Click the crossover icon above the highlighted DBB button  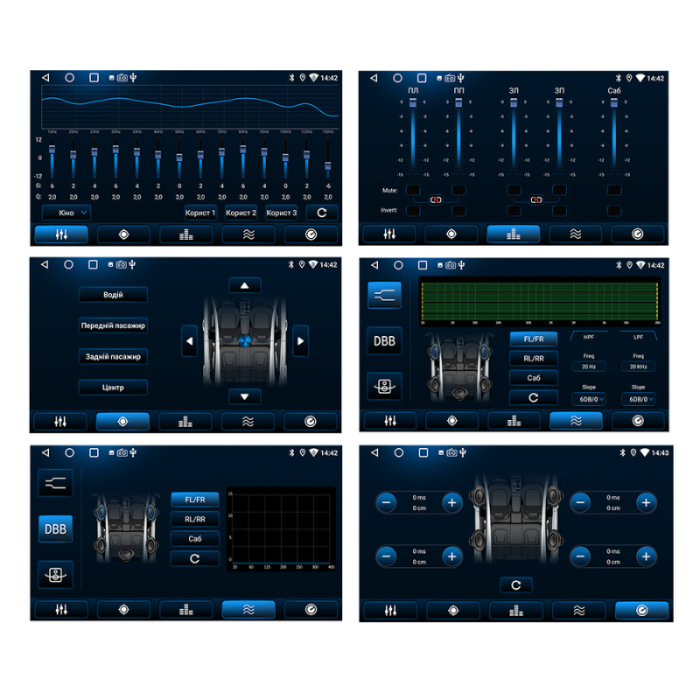55,483
